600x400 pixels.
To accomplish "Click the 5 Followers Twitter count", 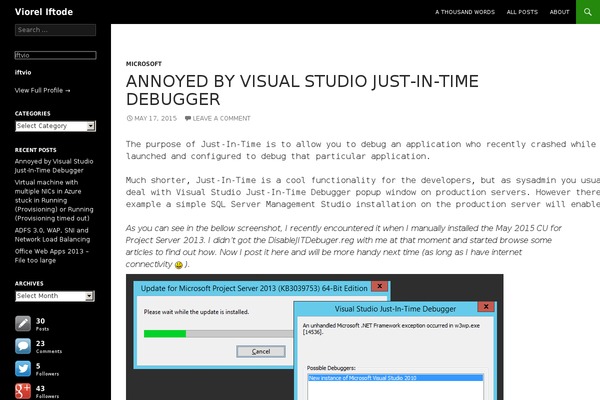I will pos(47,369).
